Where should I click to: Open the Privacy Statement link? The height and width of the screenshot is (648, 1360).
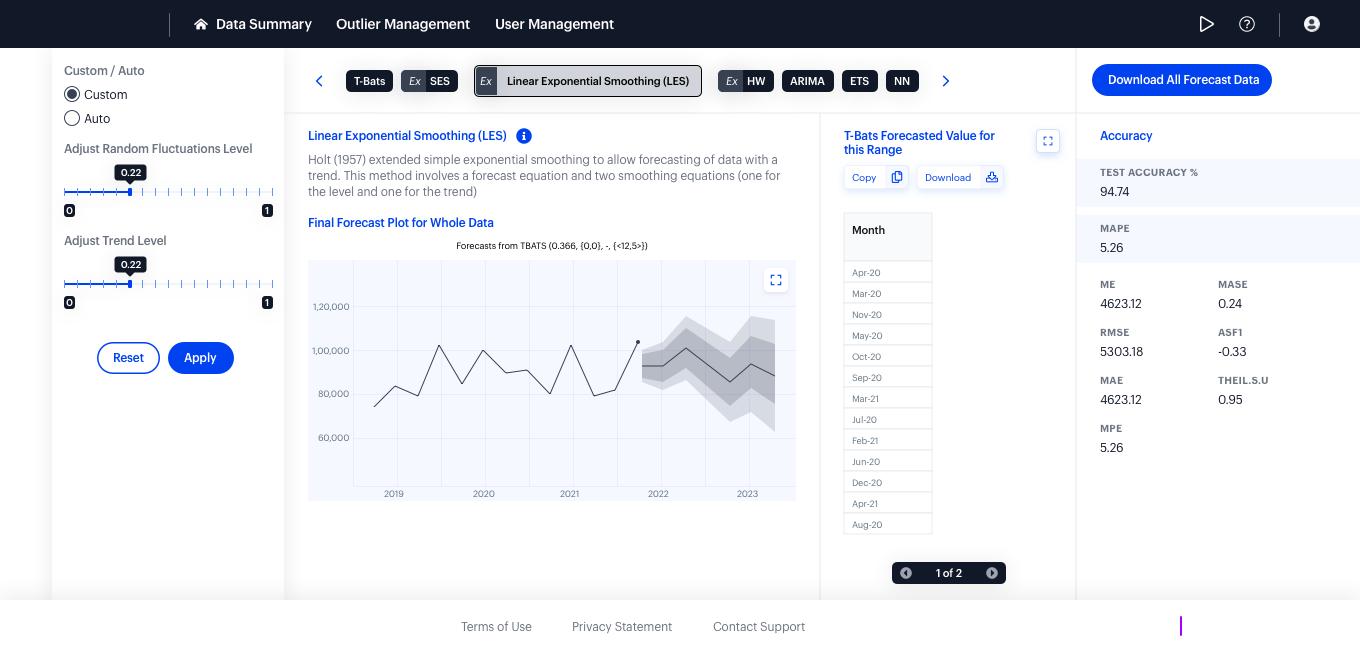[x=622, y=627]
